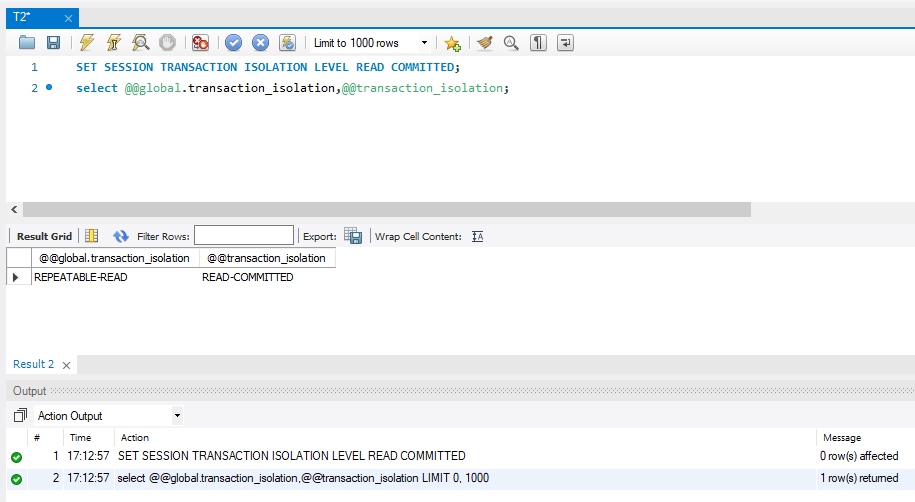Screen dimensions: 915x502
Task: Open find panel with magnifier icon
Action: [511, 43]
